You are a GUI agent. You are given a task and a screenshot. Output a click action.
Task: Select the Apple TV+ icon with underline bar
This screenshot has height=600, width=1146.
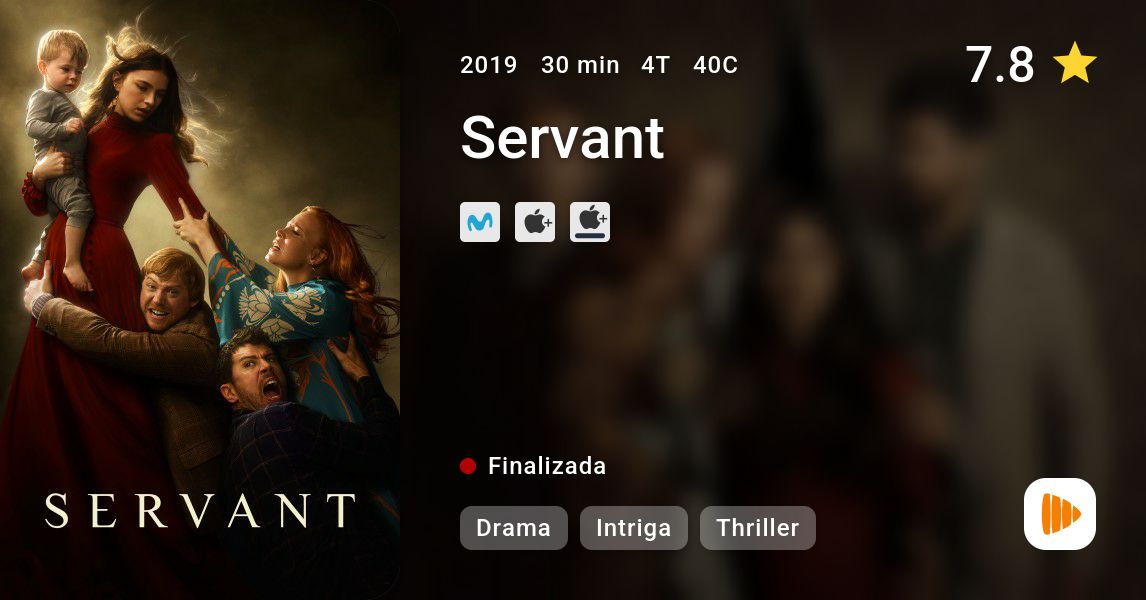pyautogui.click(x=590, y=222)
